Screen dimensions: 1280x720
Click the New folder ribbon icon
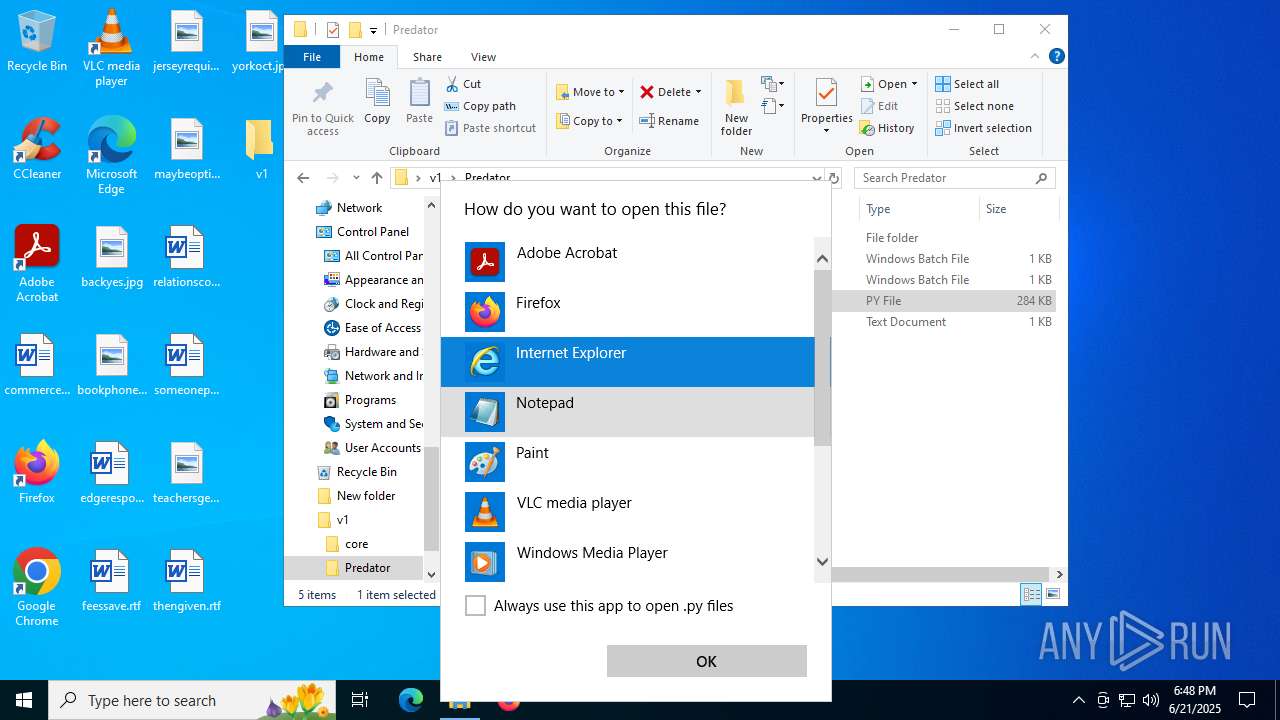coord(736,108)
